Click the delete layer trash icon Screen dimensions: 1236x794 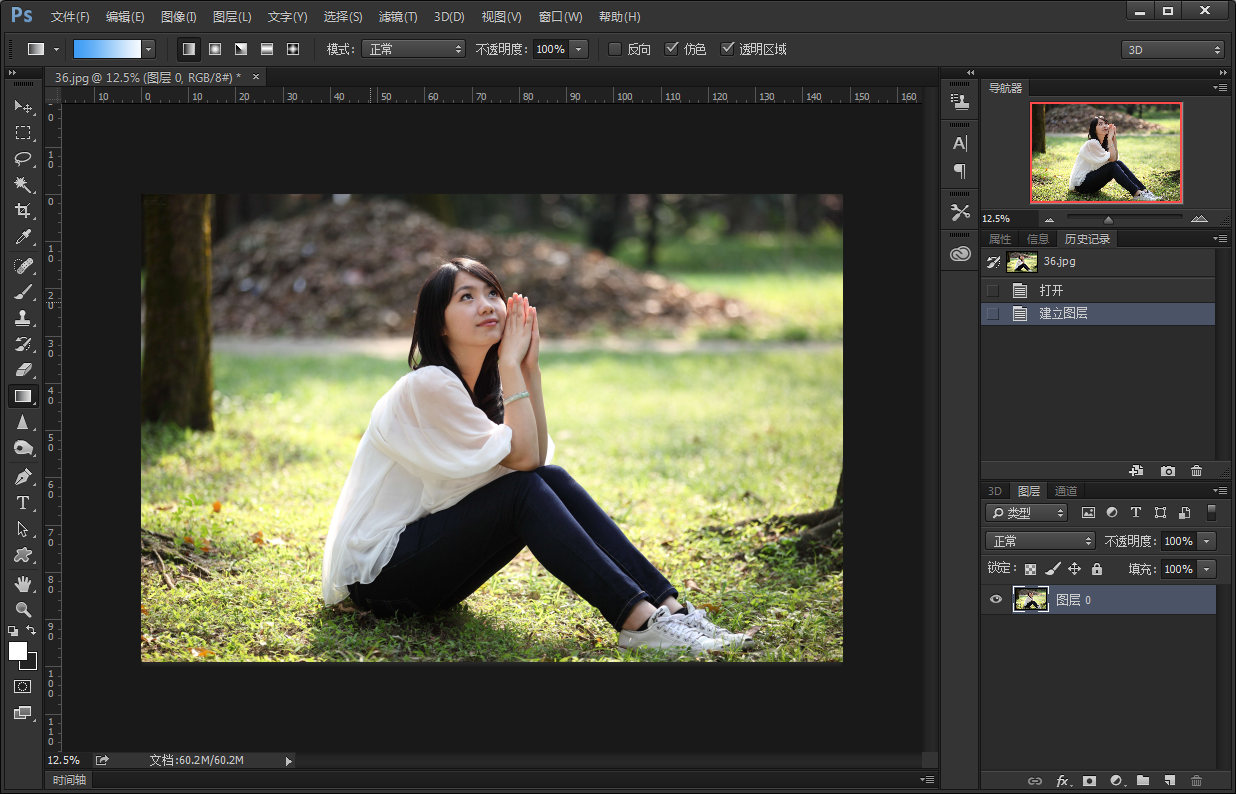1196,780
